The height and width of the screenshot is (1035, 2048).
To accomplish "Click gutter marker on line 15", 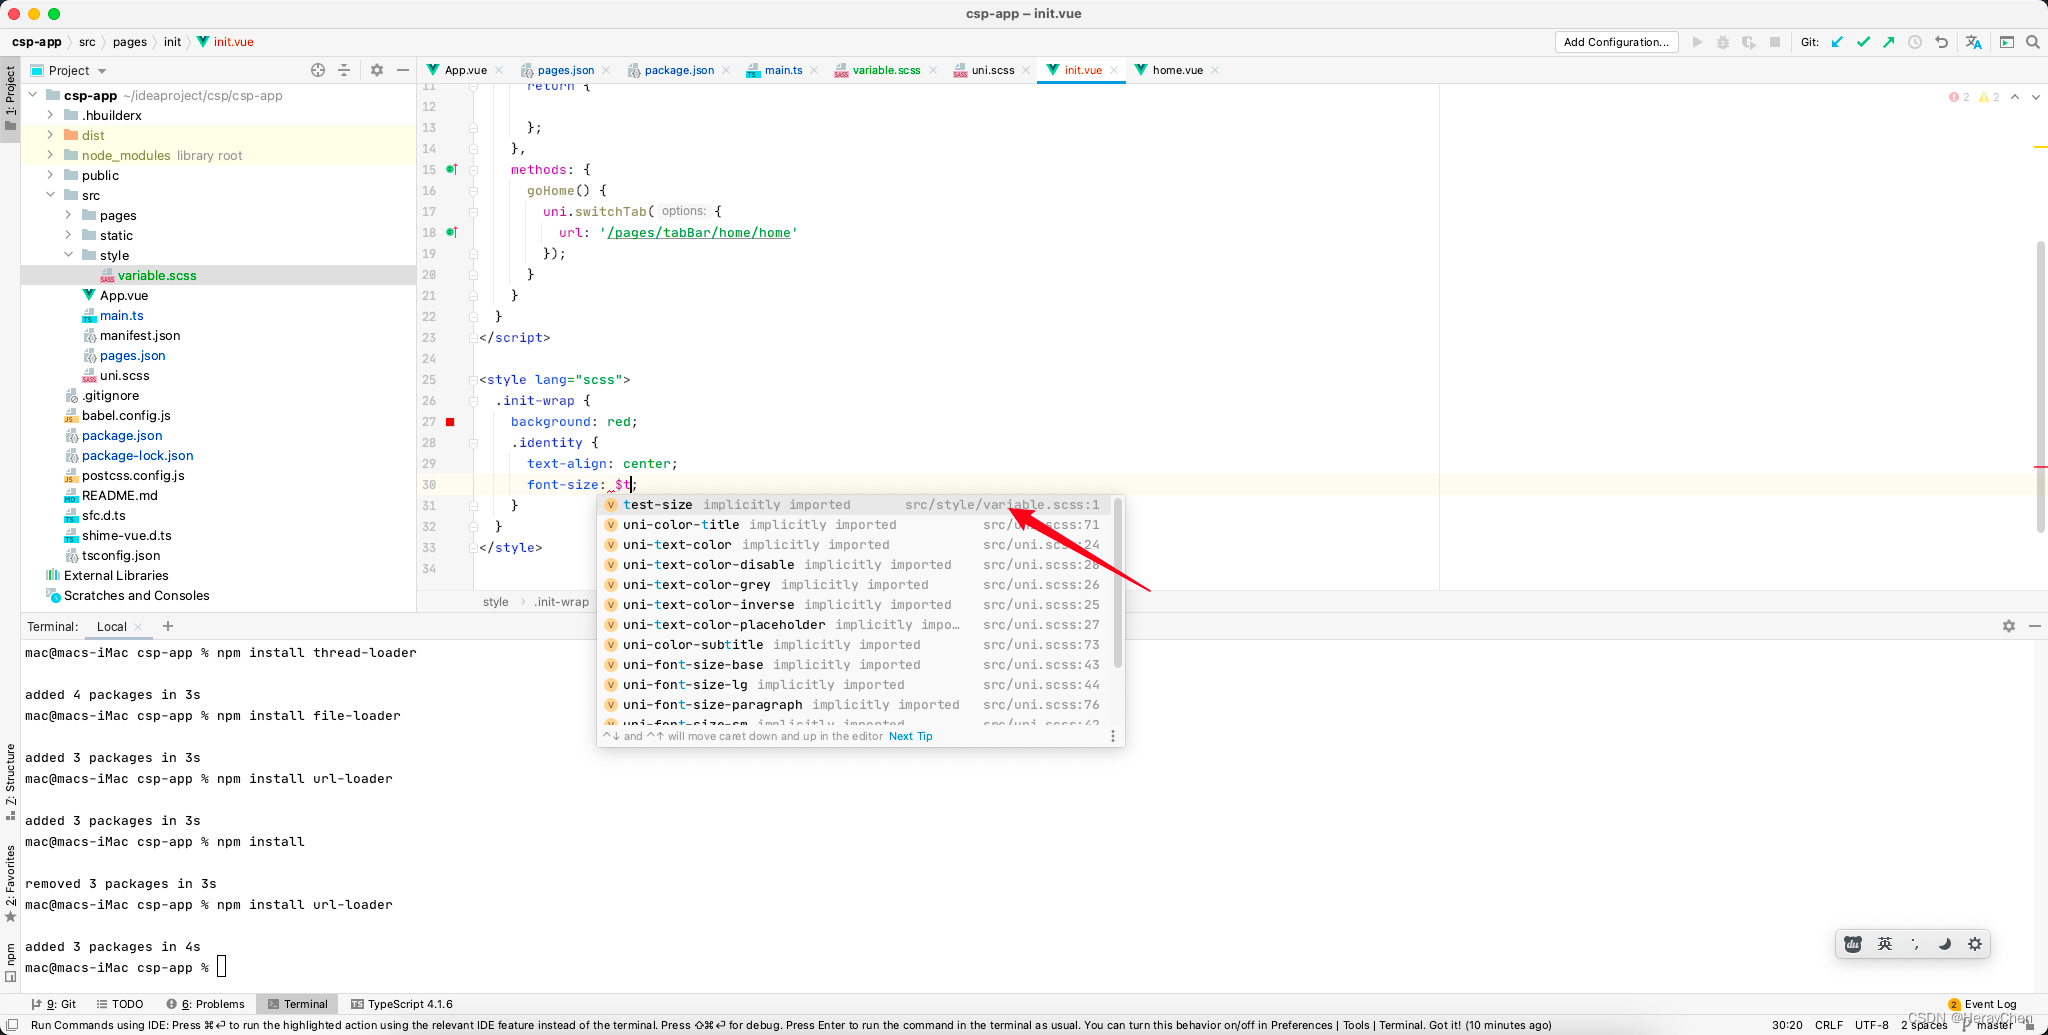I will click(x=452, y=169).
